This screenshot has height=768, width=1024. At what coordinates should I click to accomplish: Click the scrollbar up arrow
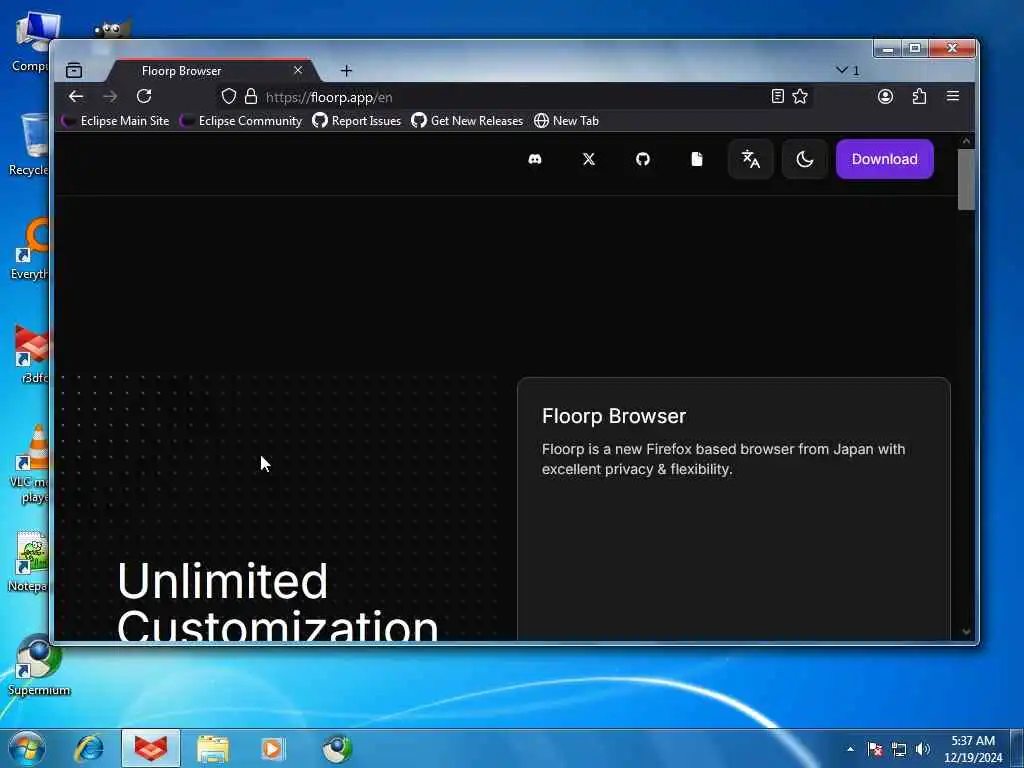967,141
